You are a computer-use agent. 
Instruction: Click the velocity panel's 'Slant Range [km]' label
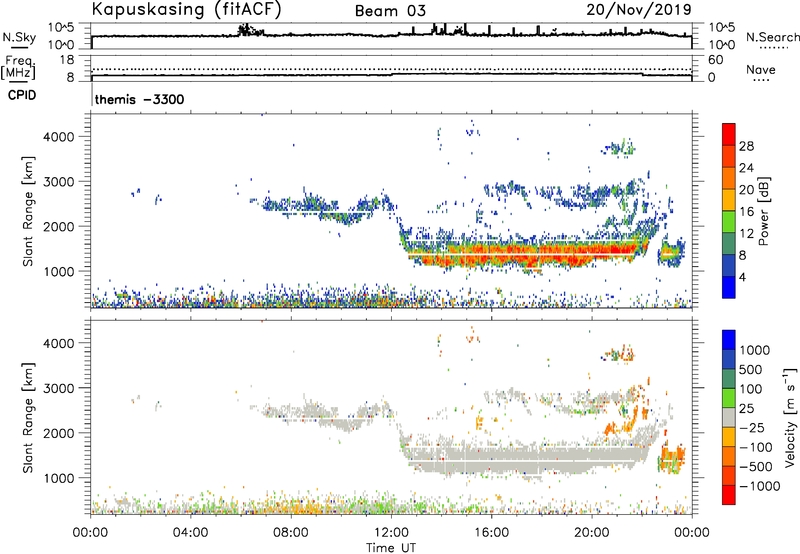click(28, 418)
